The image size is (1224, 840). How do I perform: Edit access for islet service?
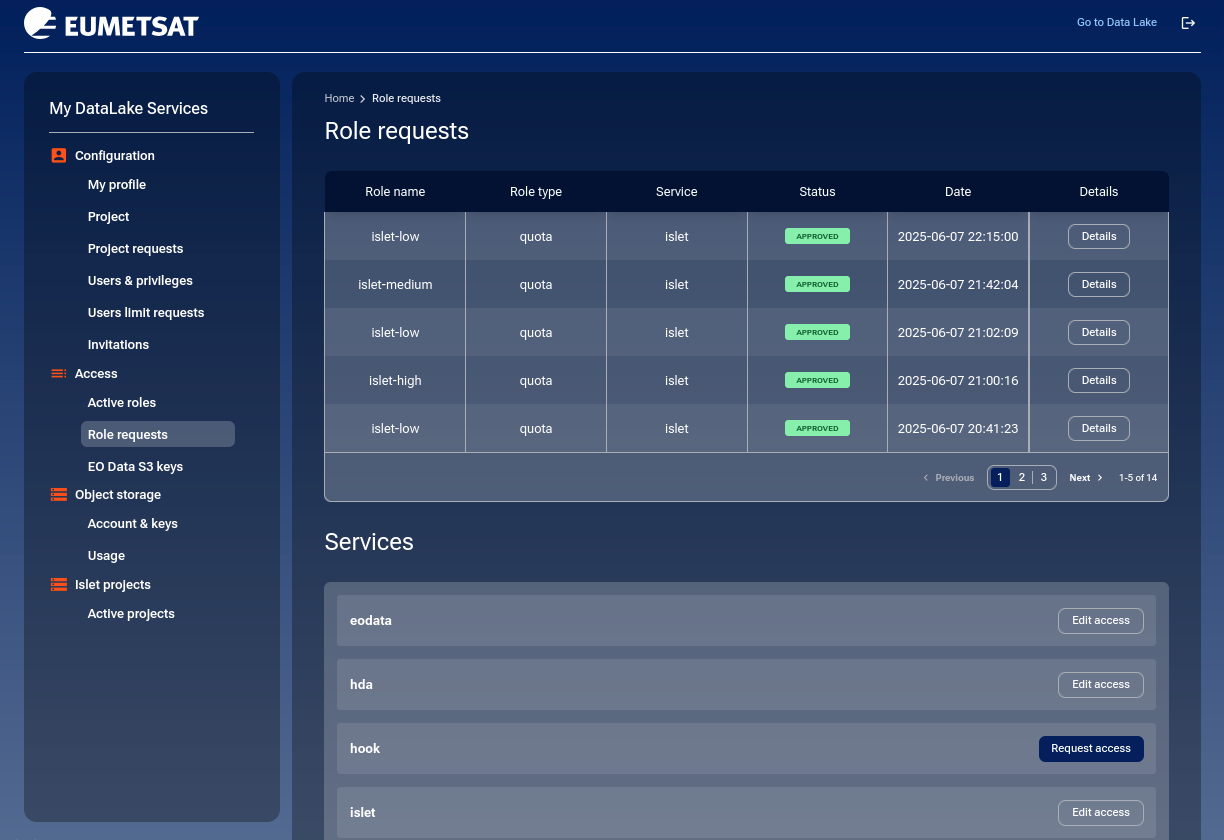coord(1101,813)
